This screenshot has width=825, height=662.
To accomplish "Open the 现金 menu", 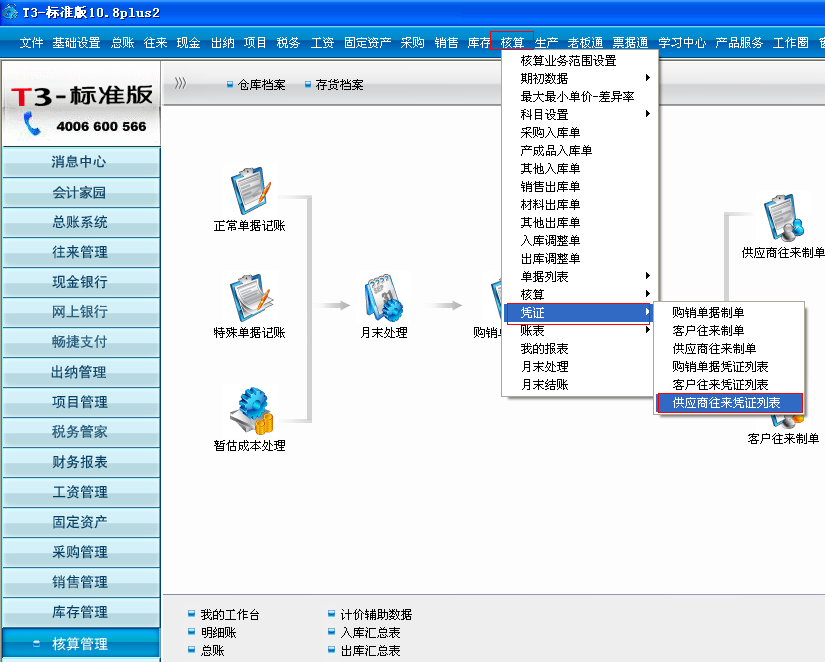I will pyautogui.click(x=188, y=42).
